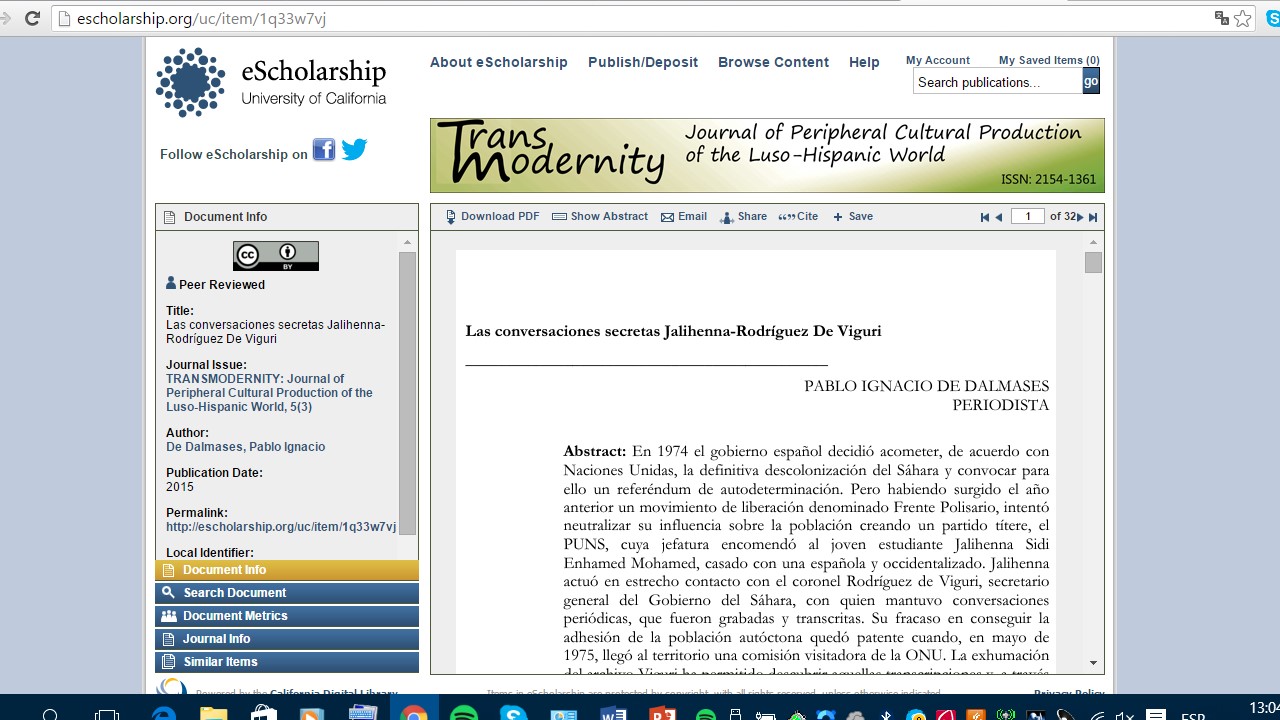
Task: Open the permalink URL
Action: coord(281,527)
